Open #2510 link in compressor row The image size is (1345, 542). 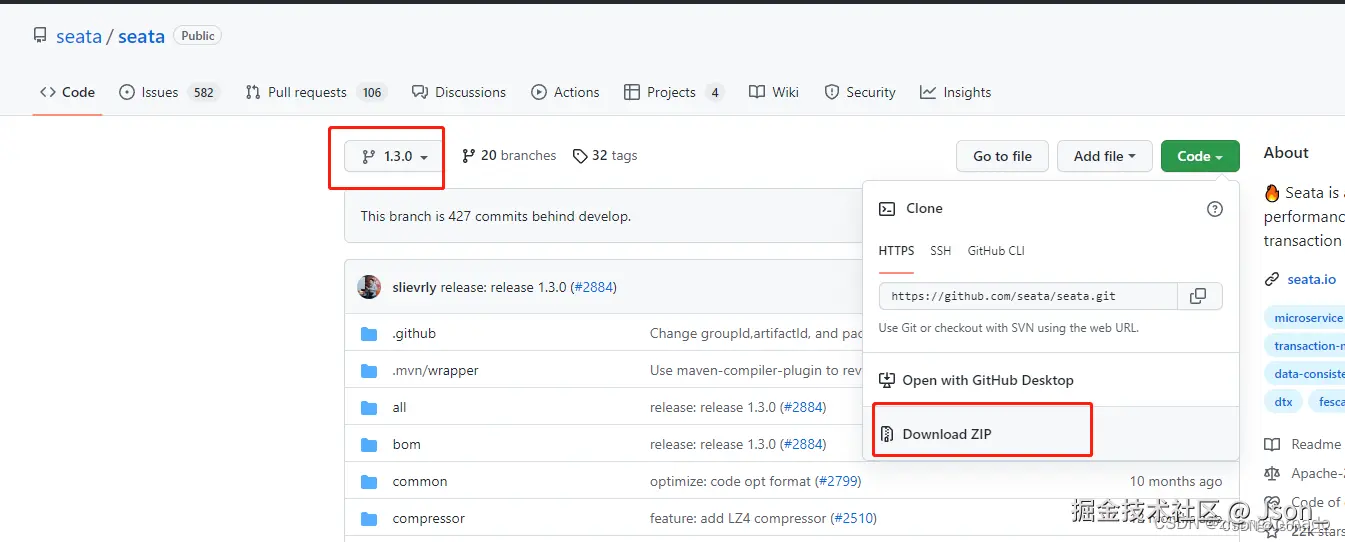[x=853, y=518]
